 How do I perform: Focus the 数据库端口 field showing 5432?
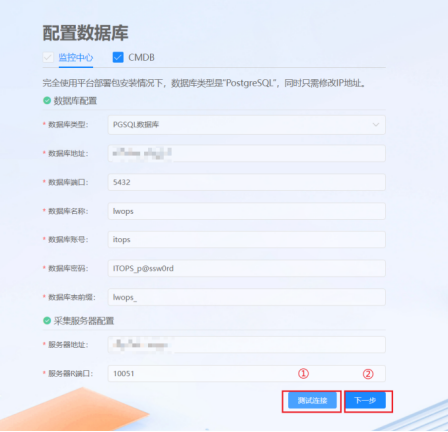247,182
